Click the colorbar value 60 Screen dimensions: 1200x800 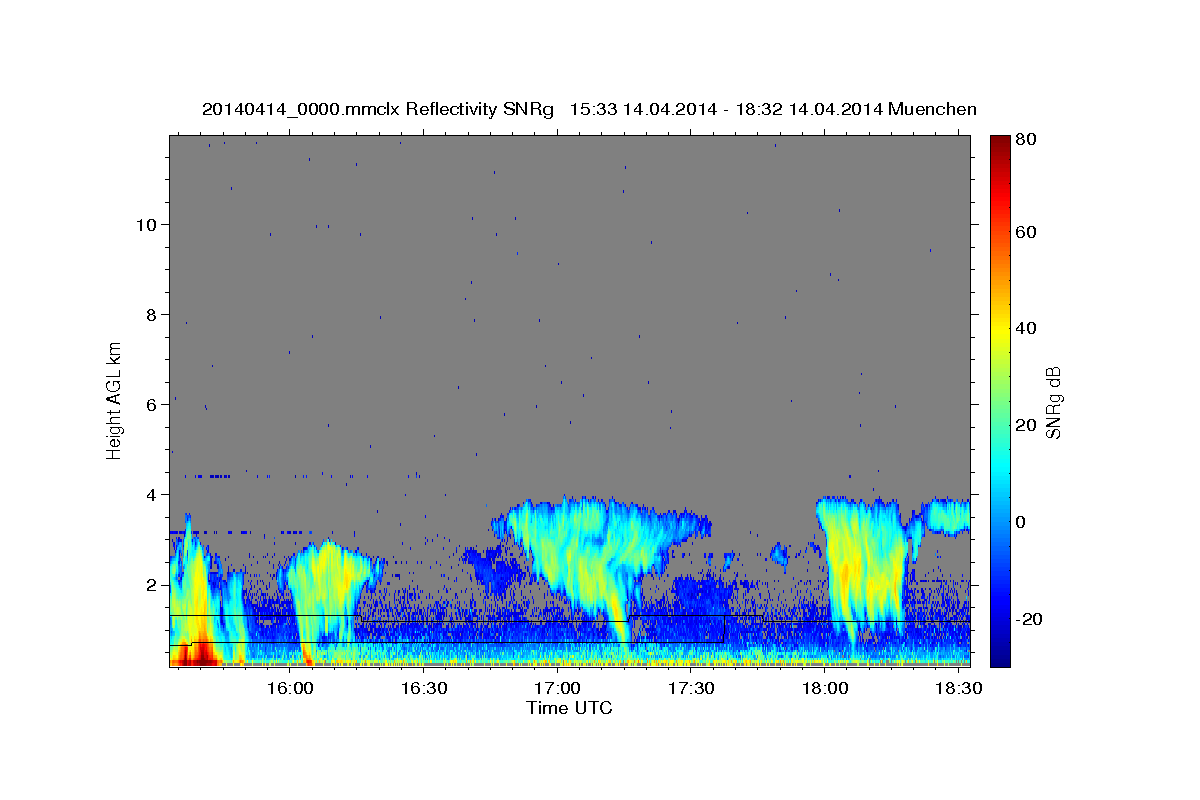point(1025,232)
